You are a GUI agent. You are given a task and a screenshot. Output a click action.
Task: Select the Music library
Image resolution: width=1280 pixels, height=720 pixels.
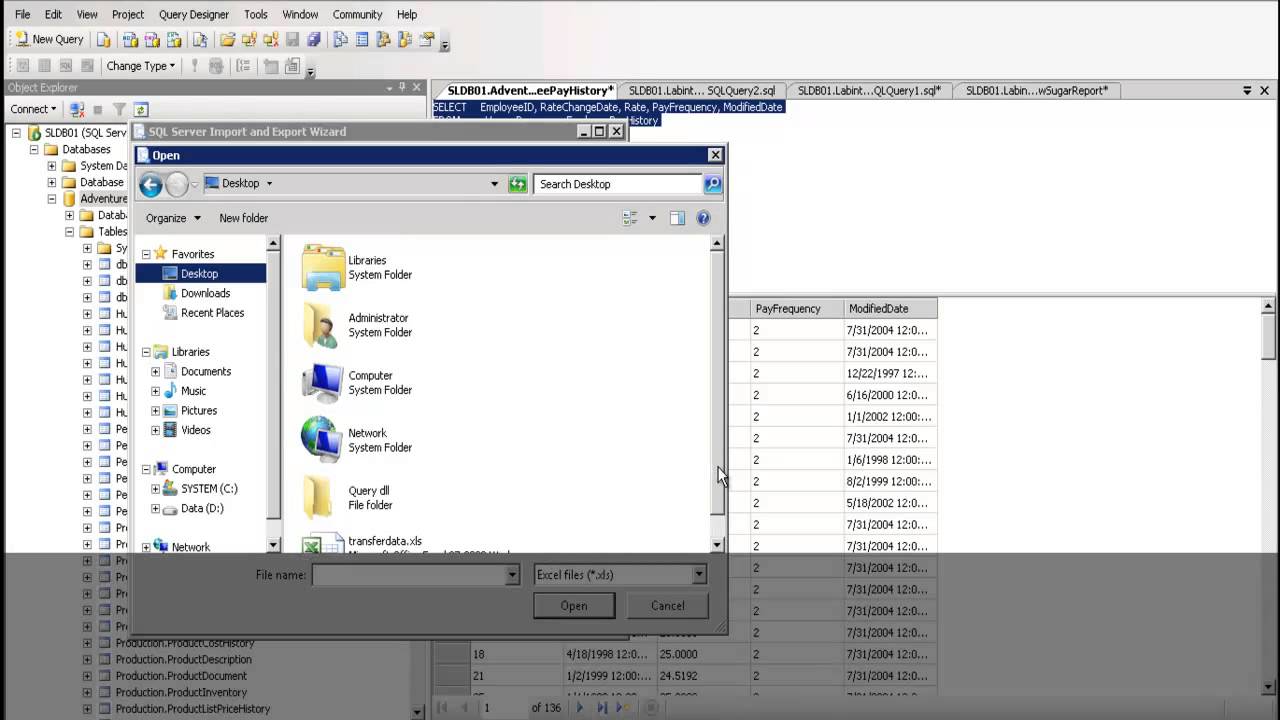193,391
